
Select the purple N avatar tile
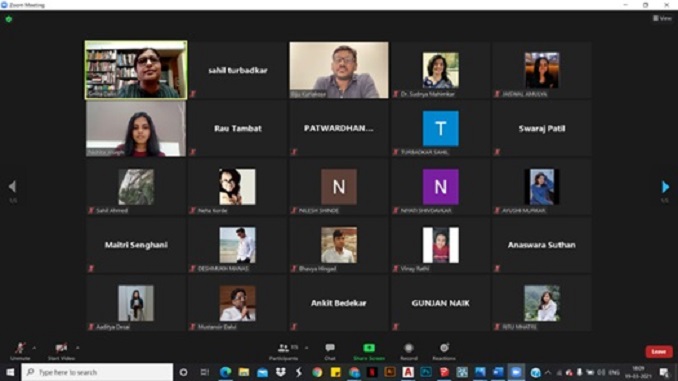[x=440, y=187]
